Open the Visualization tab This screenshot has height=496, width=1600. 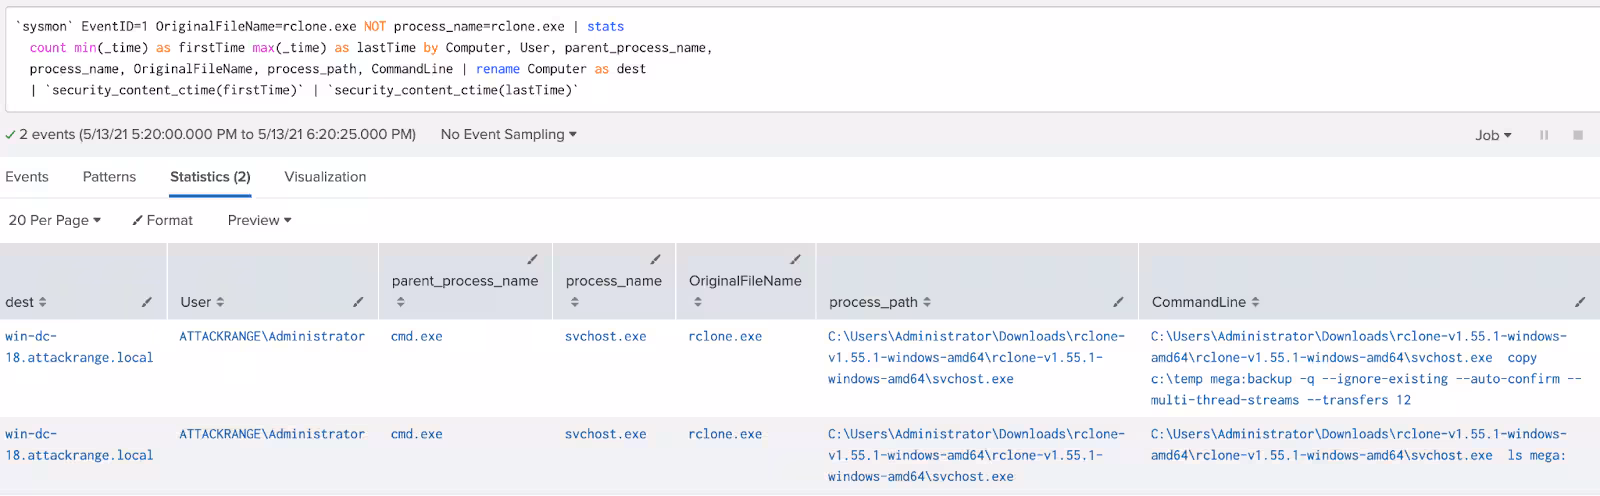[325, 177]
